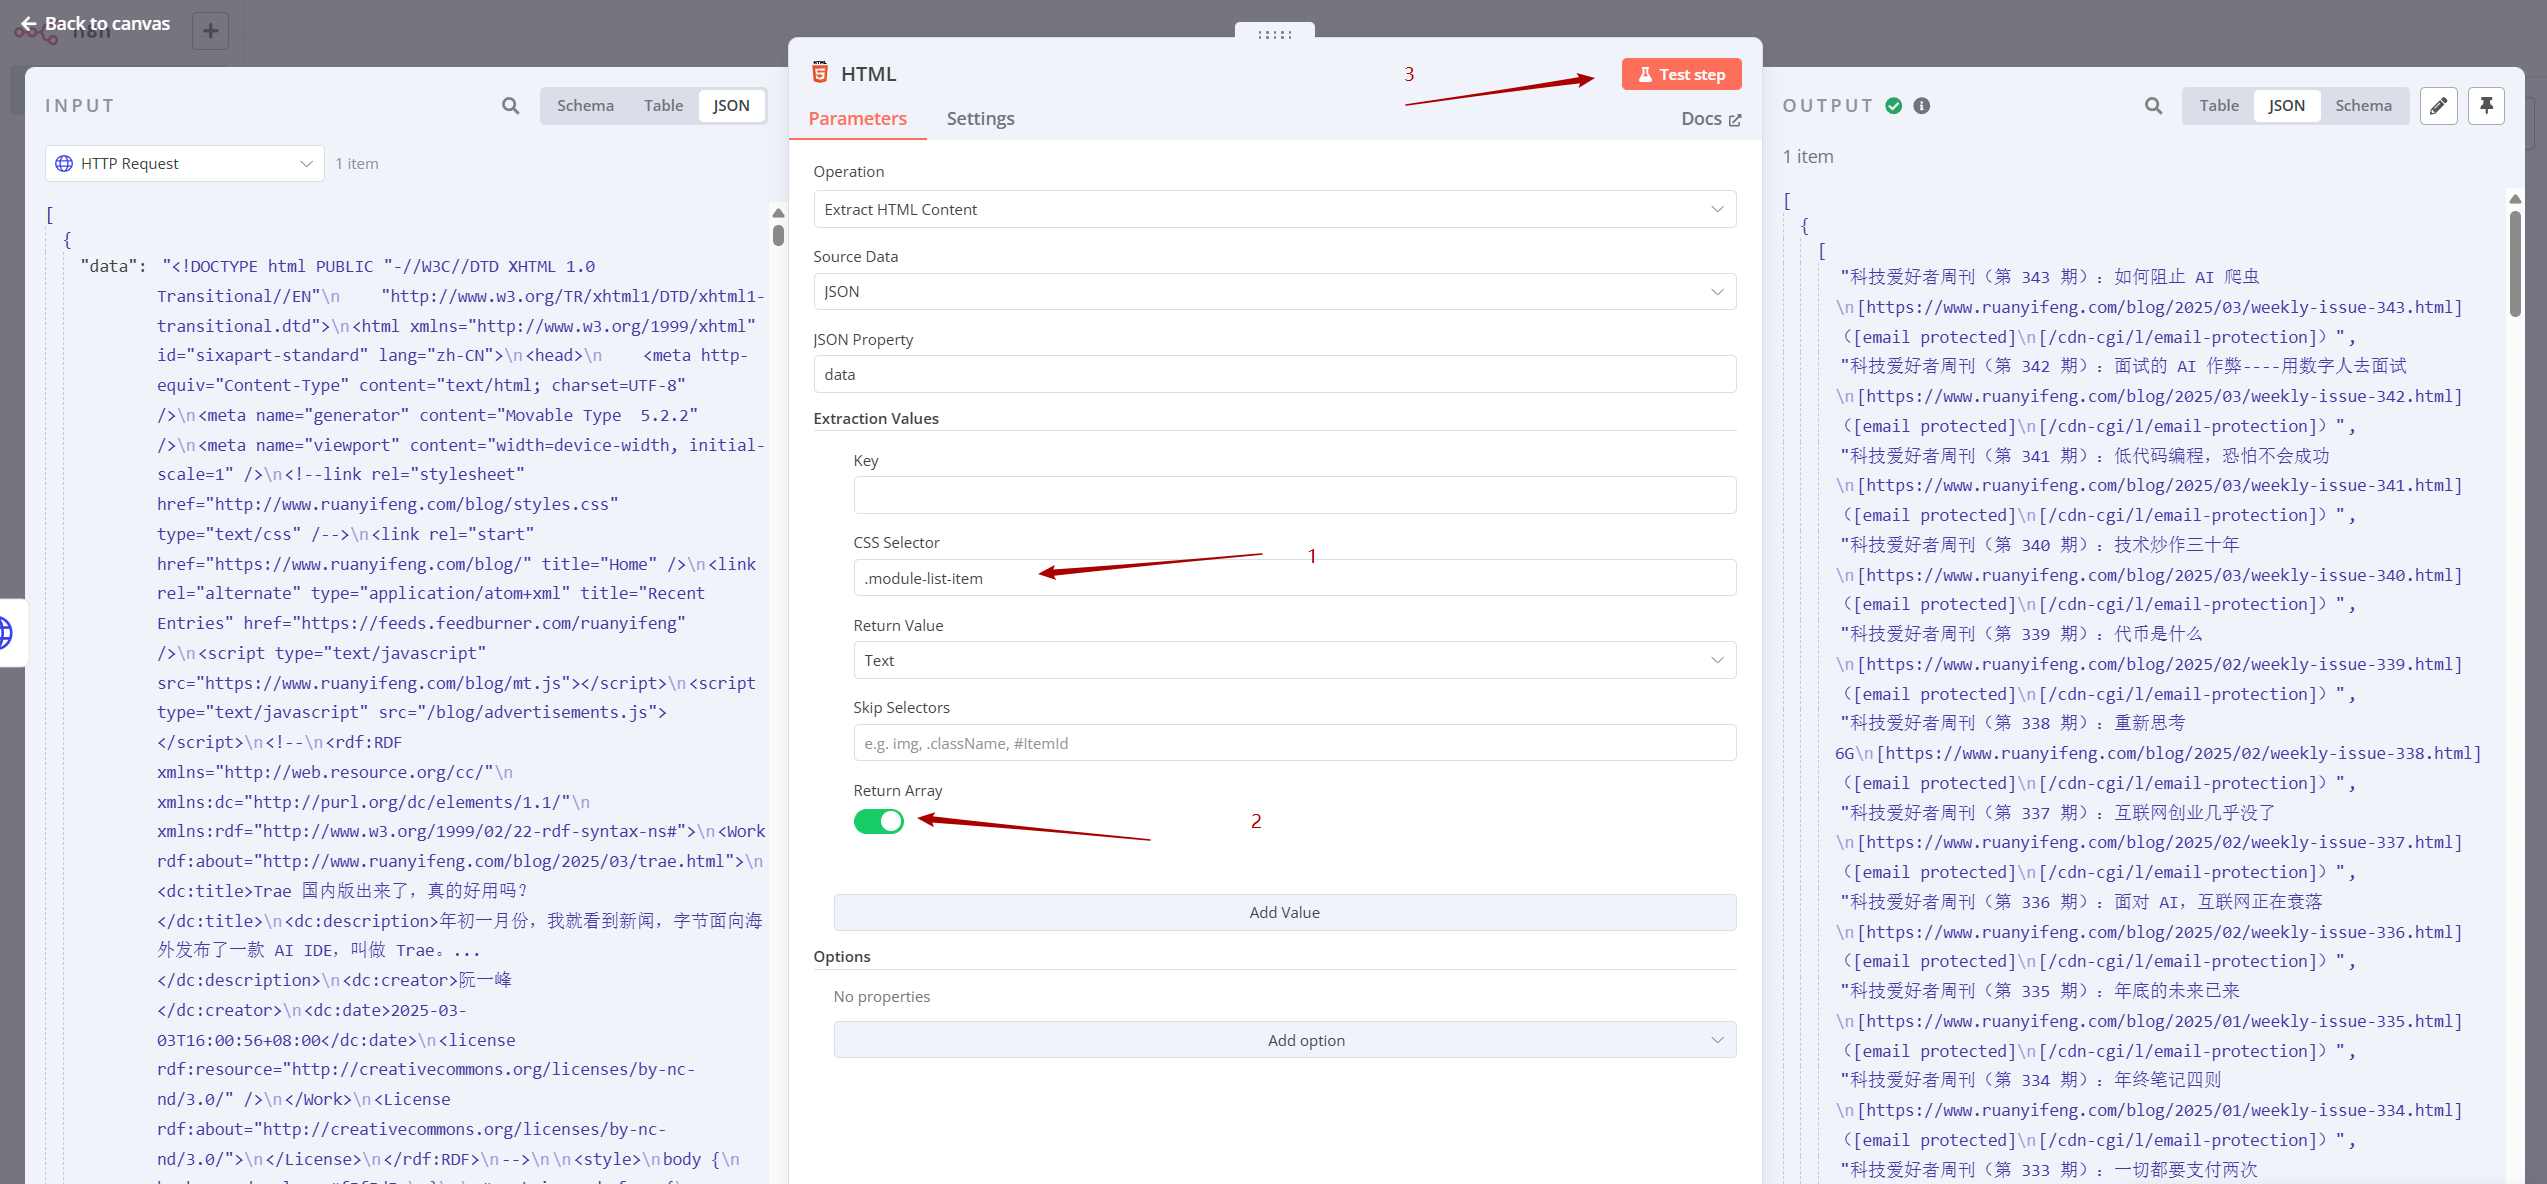This screenshot has height=1184, width=2547.
Task: Click the output panel search icon
Action: pos(2153,106)
